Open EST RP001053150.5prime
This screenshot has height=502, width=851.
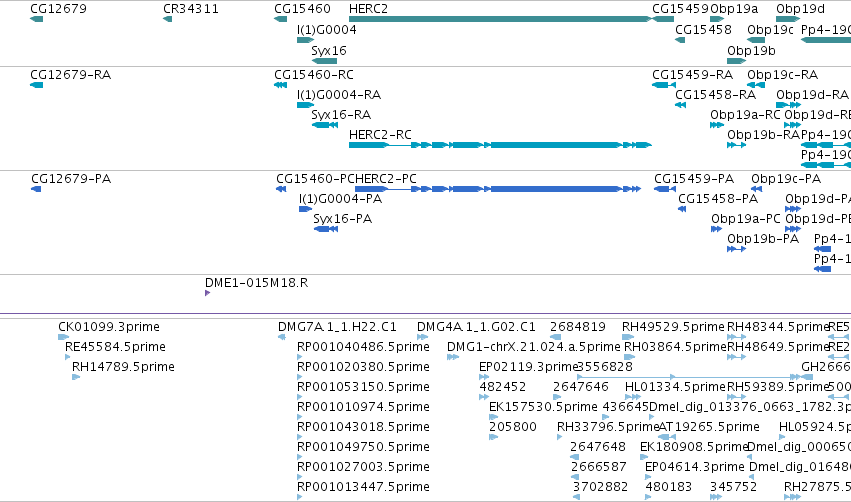point(363,387)
